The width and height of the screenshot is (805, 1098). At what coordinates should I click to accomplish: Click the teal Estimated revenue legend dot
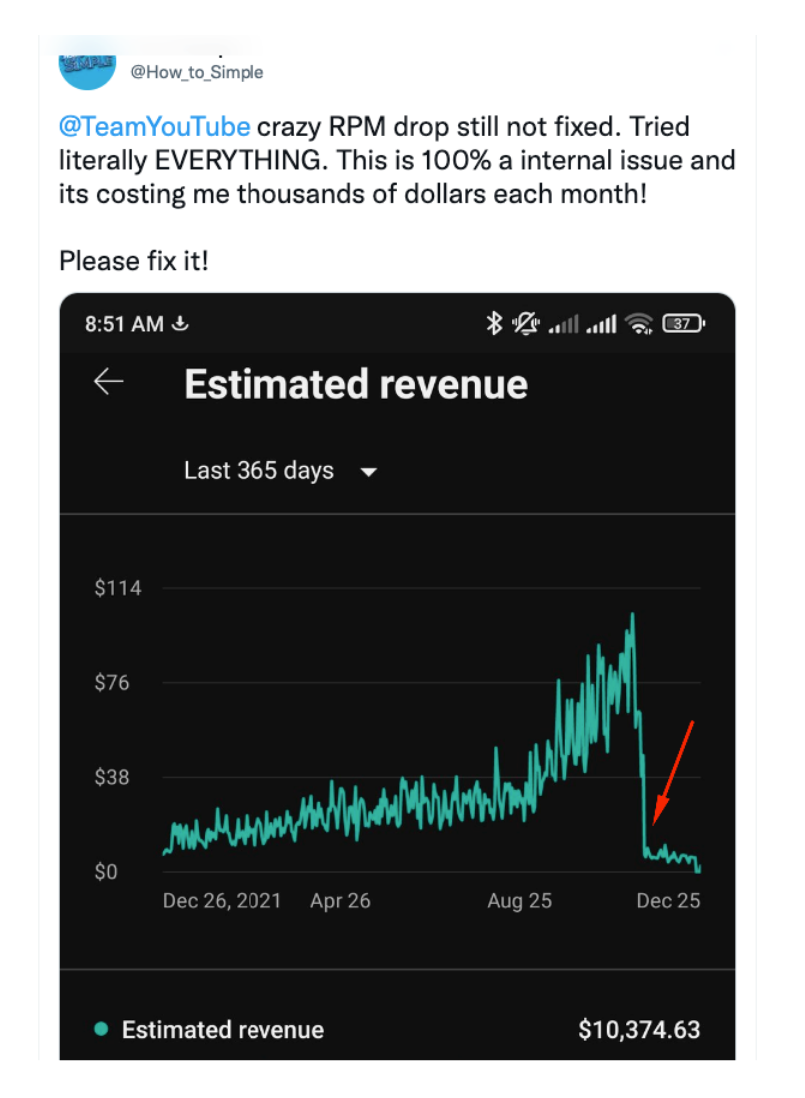(x=101, y=1029)
